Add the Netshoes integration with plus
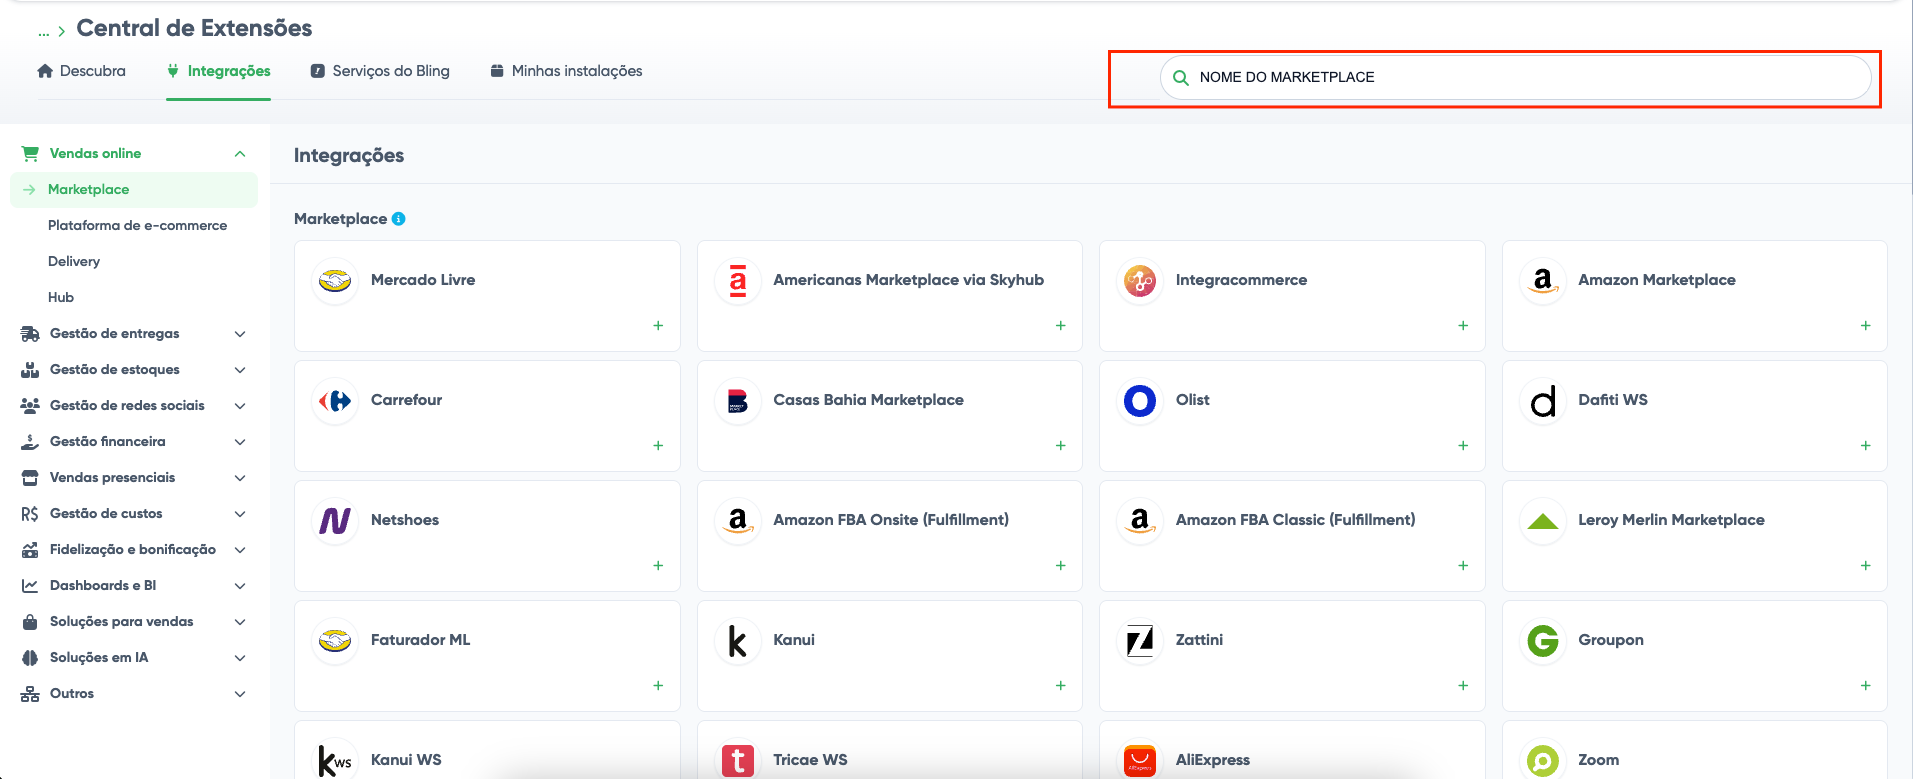 point(658,566)
